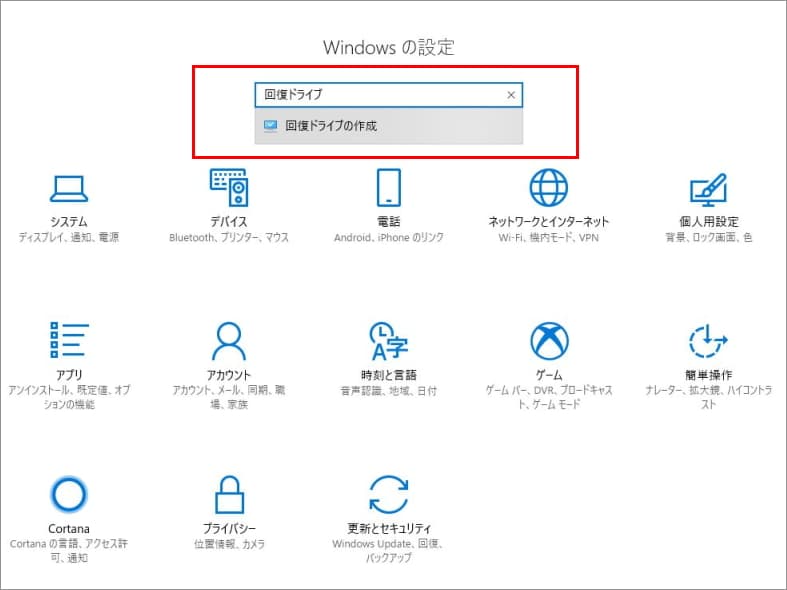This screenshot has height=590, width=787.
Task: Click the 更新とセキュリティ label
Action: (x=389, y=528)
